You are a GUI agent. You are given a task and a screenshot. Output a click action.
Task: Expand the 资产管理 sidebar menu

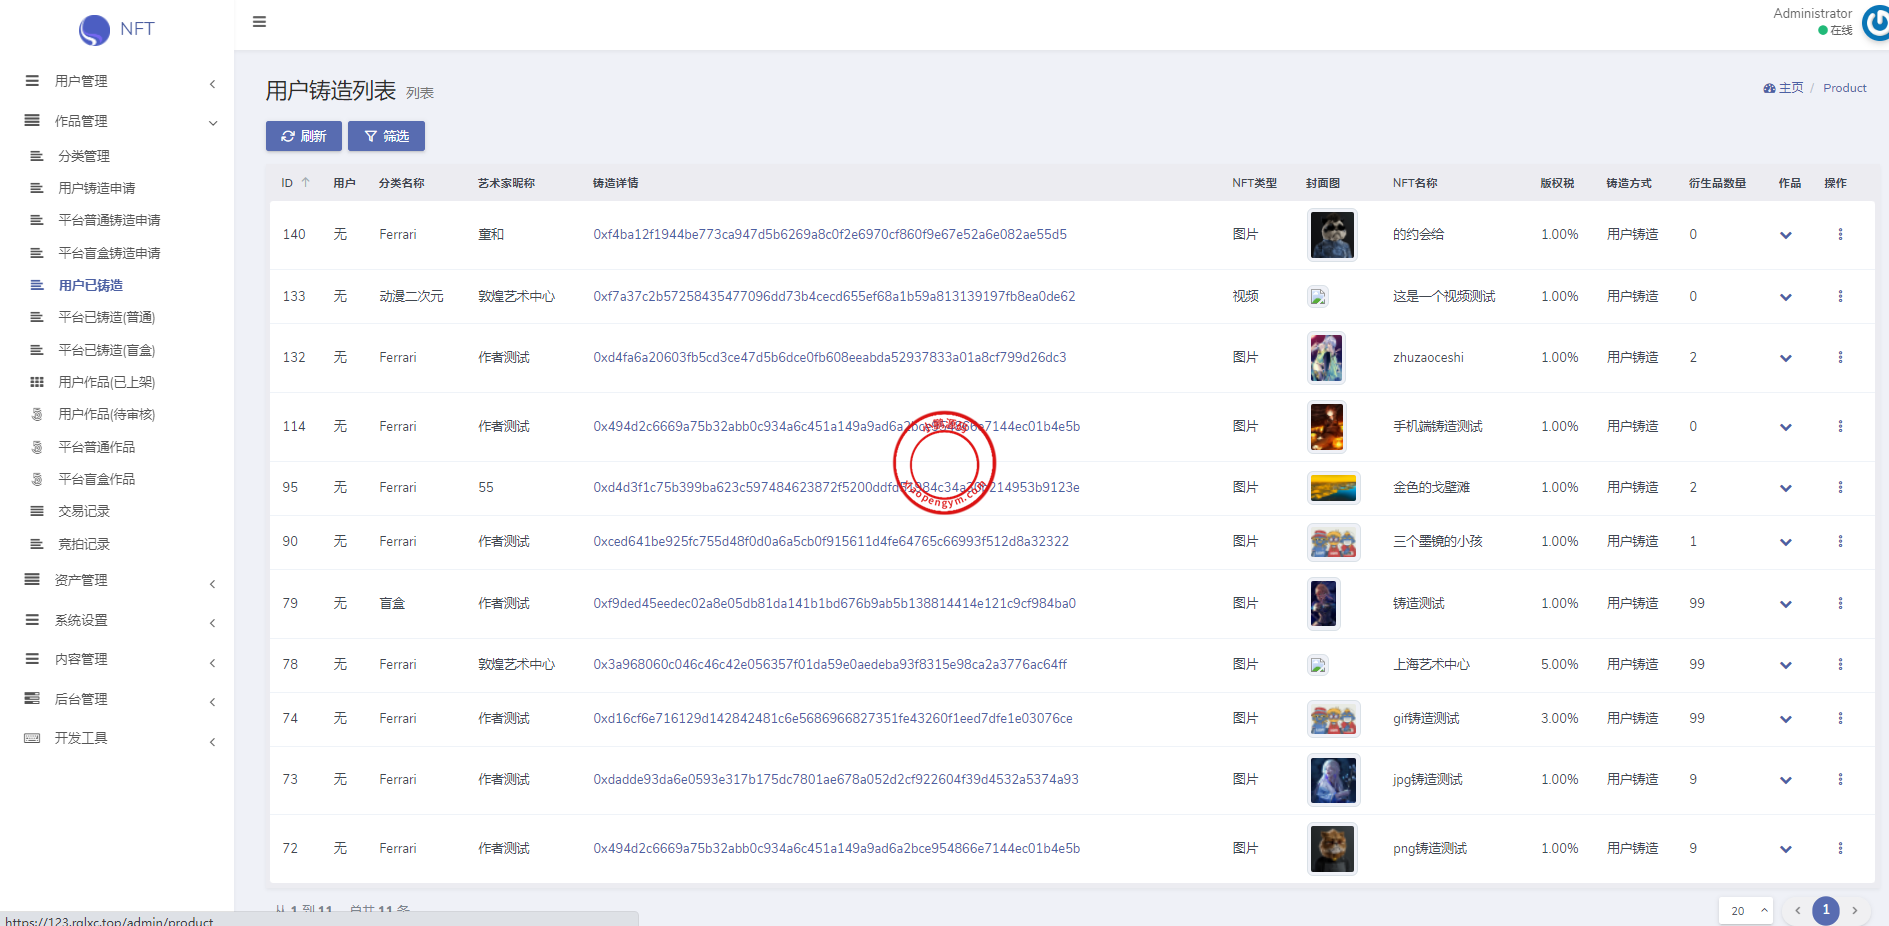click(x=118, y=580)
